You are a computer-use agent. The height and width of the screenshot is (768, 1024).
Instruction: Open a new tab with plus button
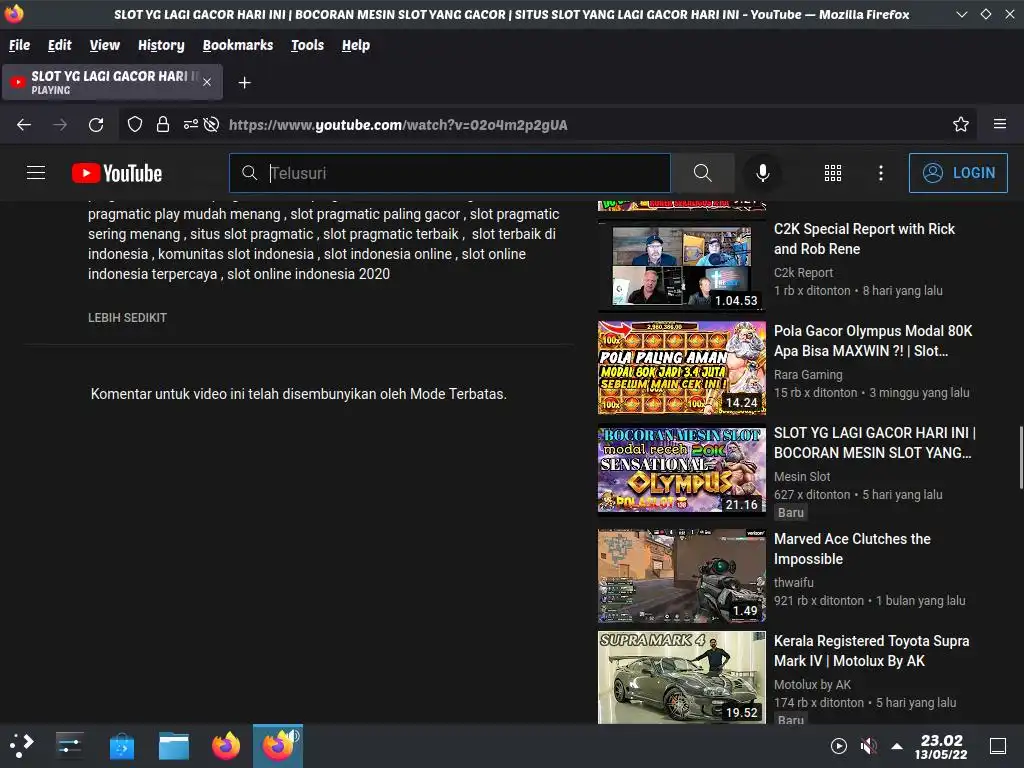[x=244, y=83]
